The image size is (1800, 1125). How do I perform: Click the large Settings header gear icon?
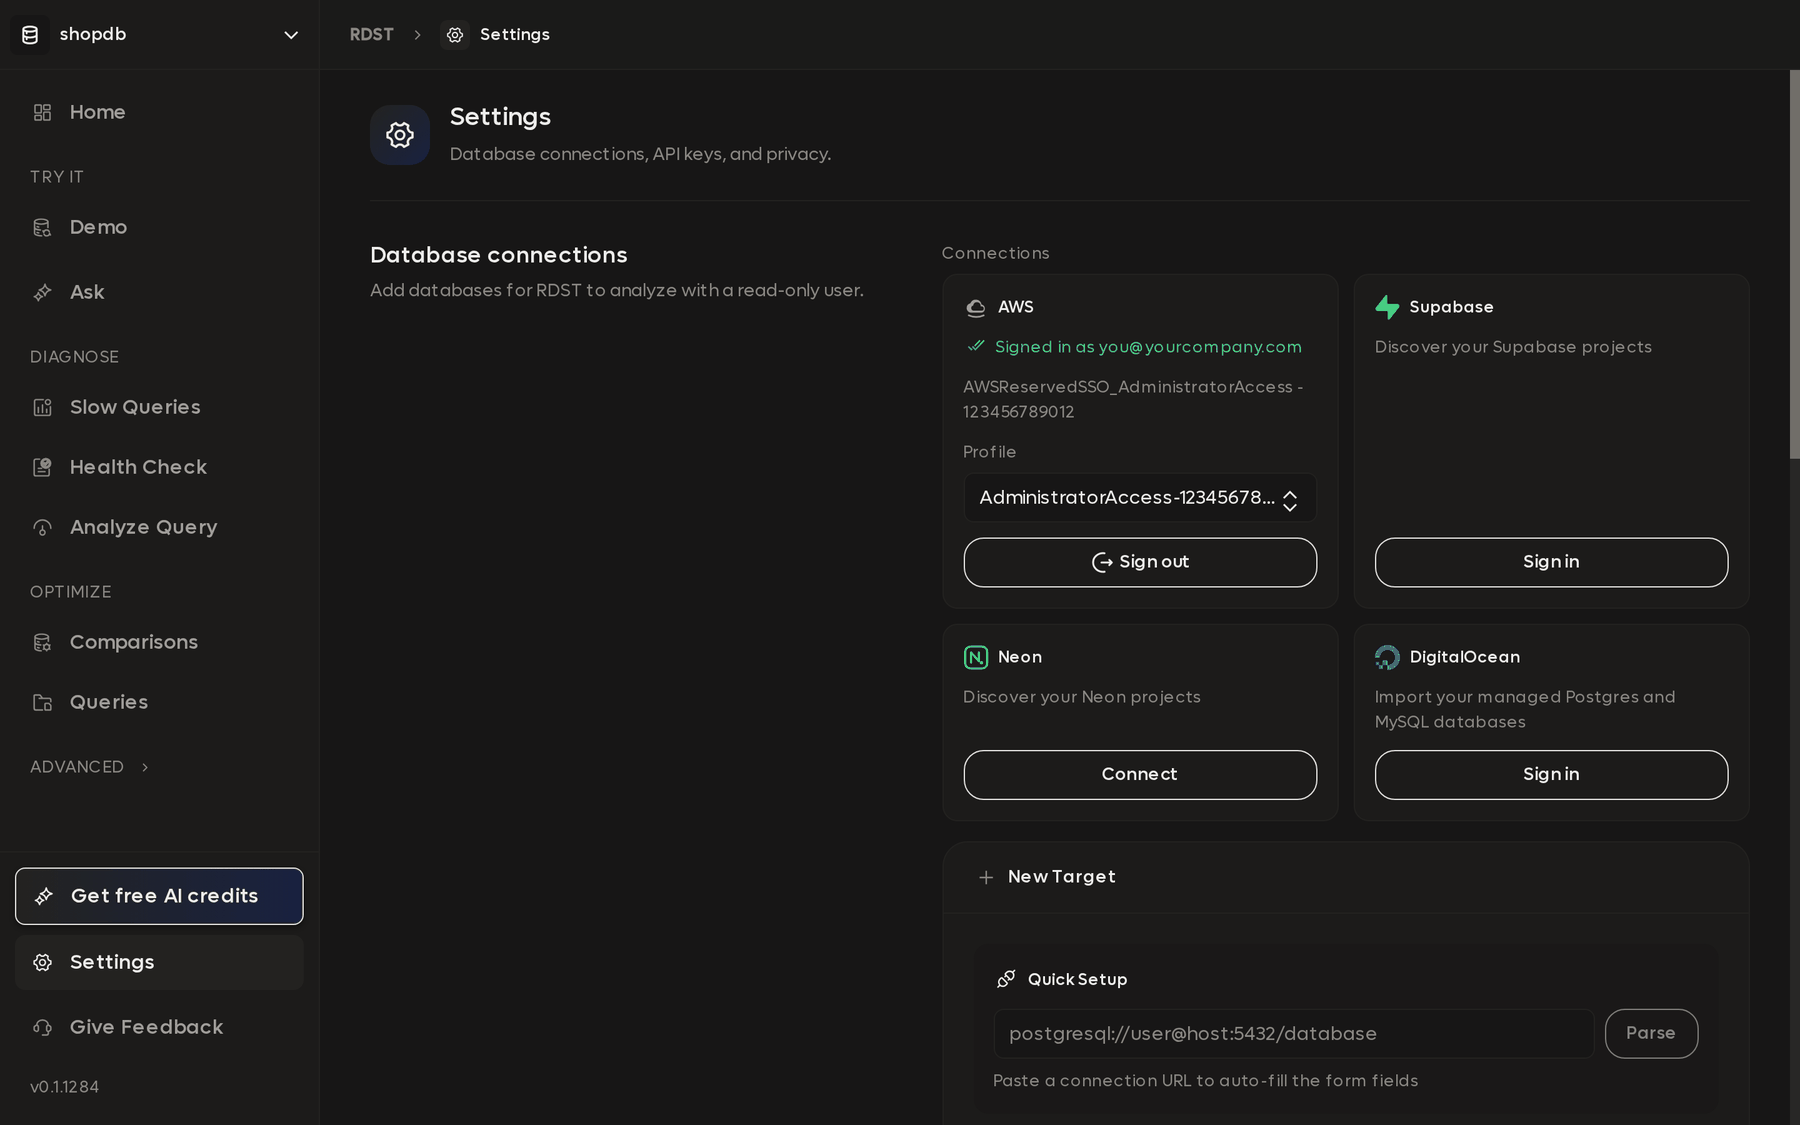click(400, 135)
